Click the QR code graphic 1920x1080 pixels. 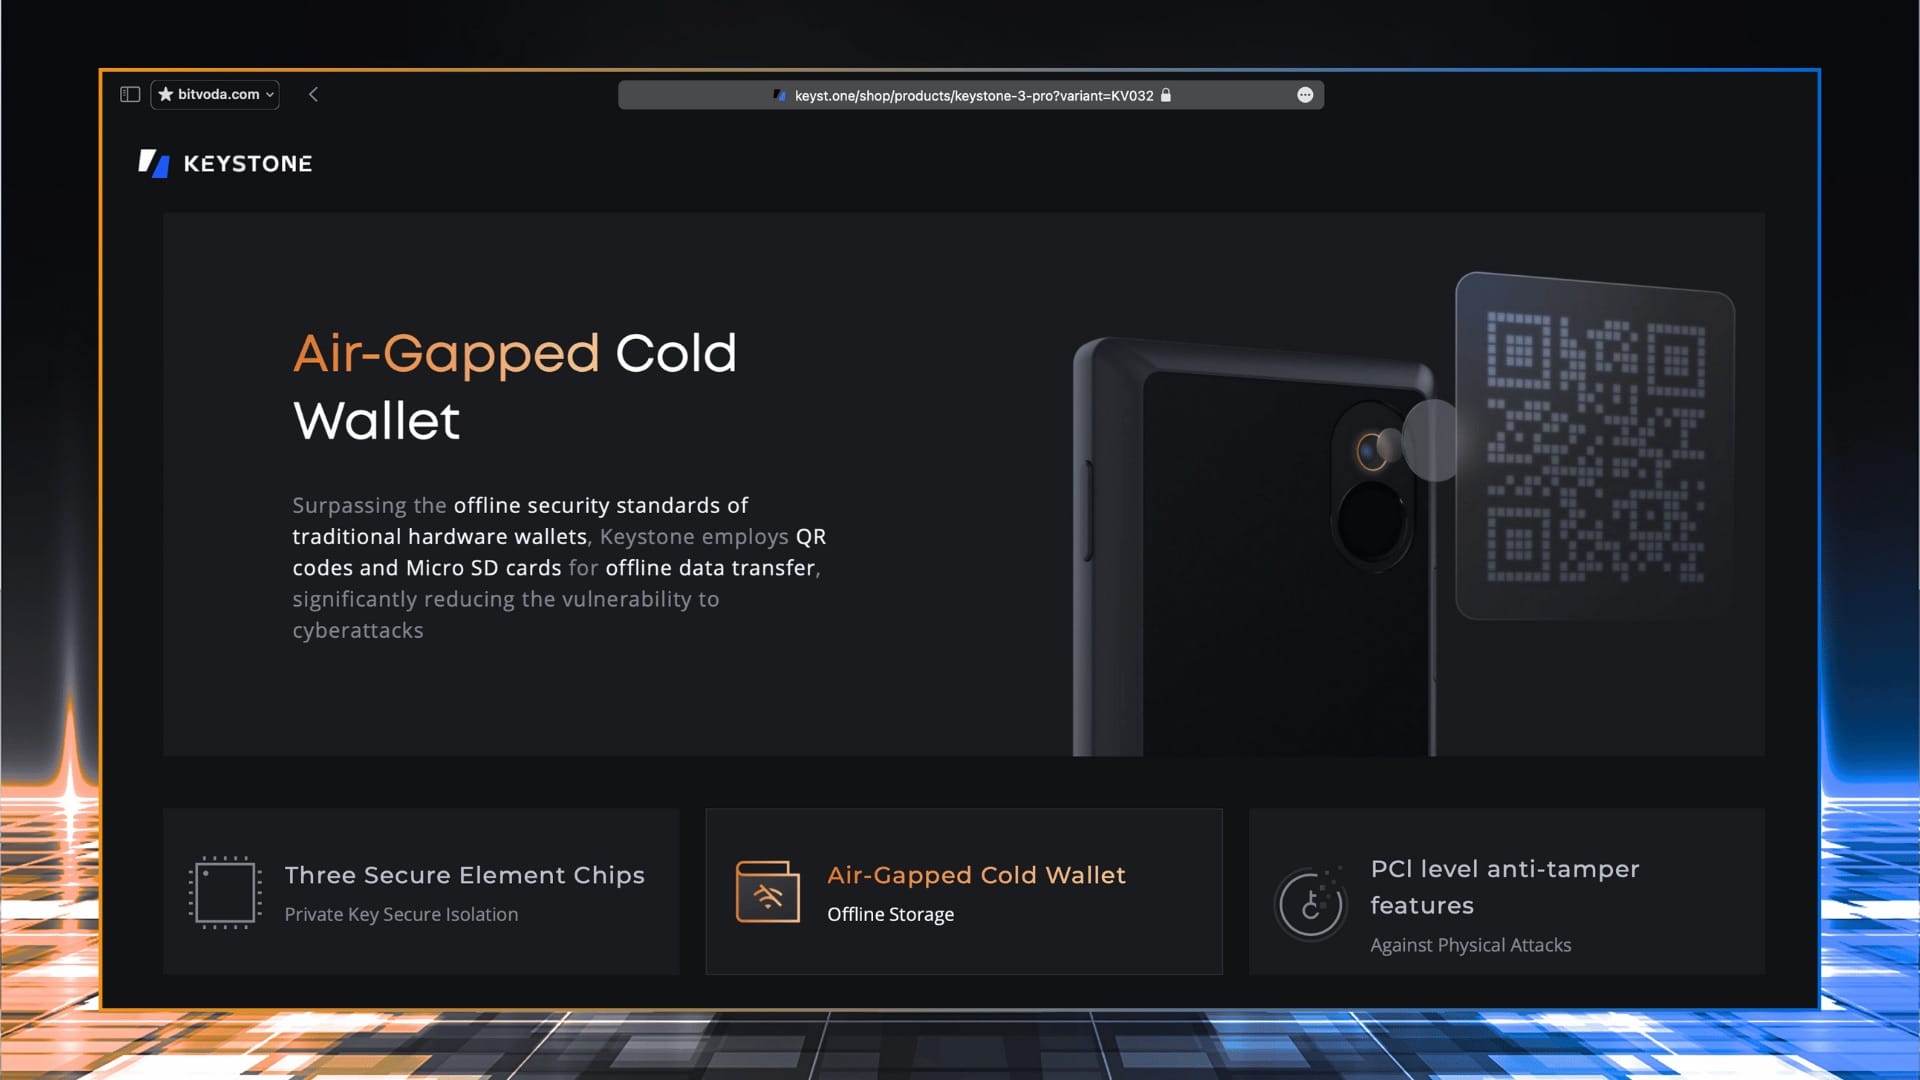[x=1595, y=447]
